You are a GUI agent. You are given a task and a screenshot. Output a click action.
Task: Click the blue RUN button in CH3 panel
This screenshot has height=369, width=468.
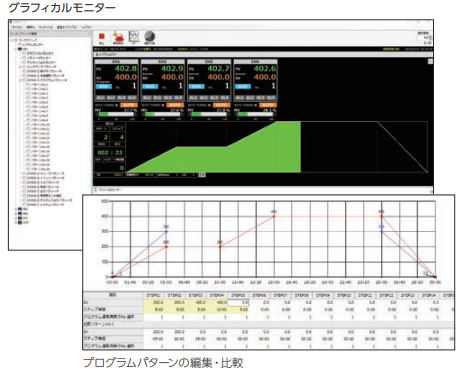pyautogui.click(x=197, y=86)
